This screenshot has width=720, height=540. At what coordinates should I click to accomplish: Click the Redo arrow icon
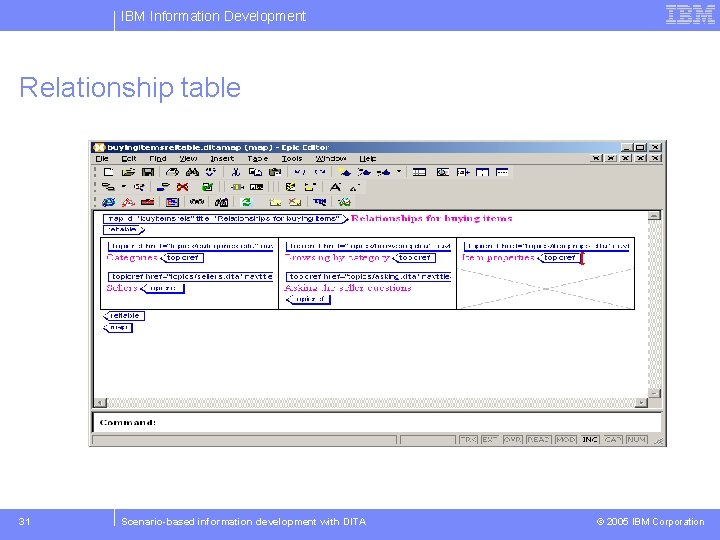click(320, 172)
